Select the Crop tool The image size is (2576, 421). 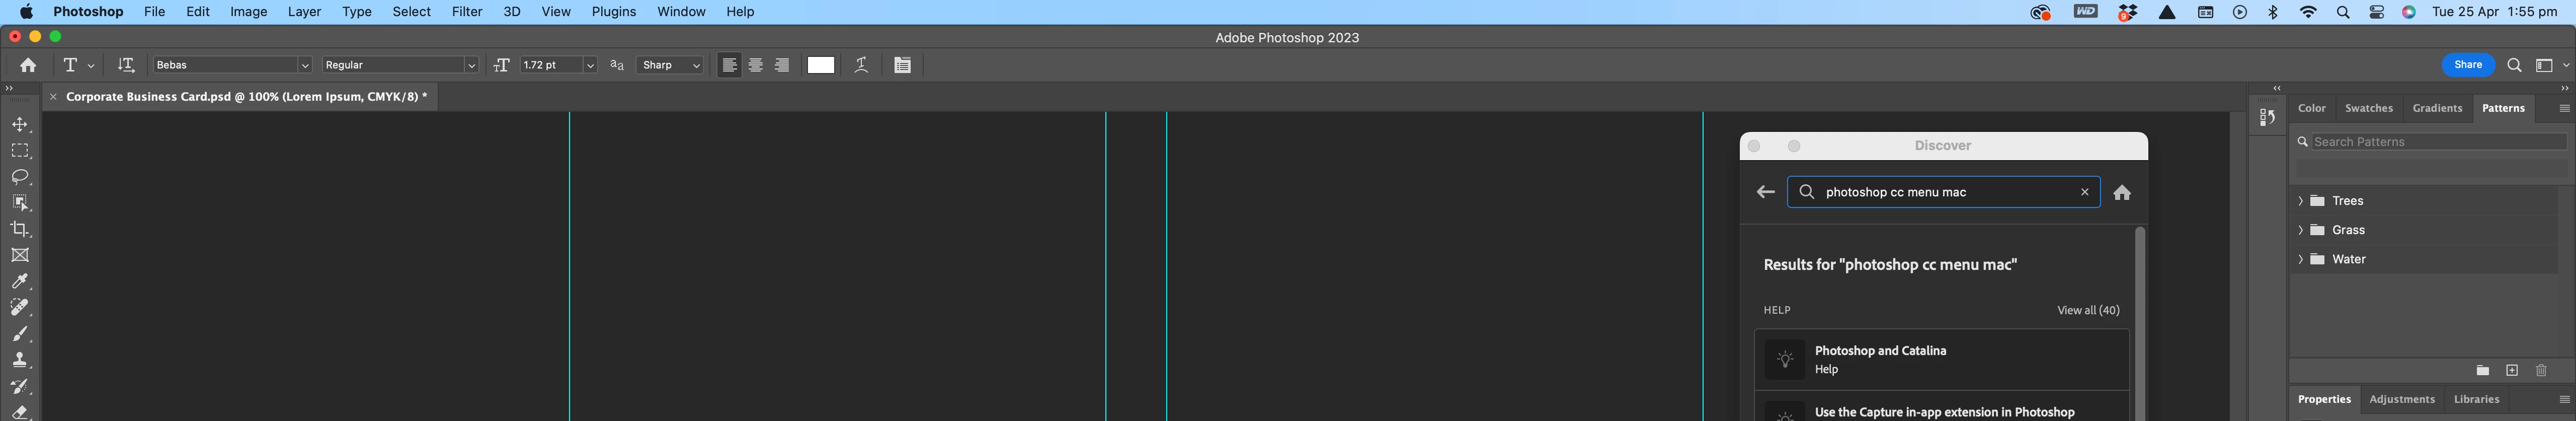point(20,229)
